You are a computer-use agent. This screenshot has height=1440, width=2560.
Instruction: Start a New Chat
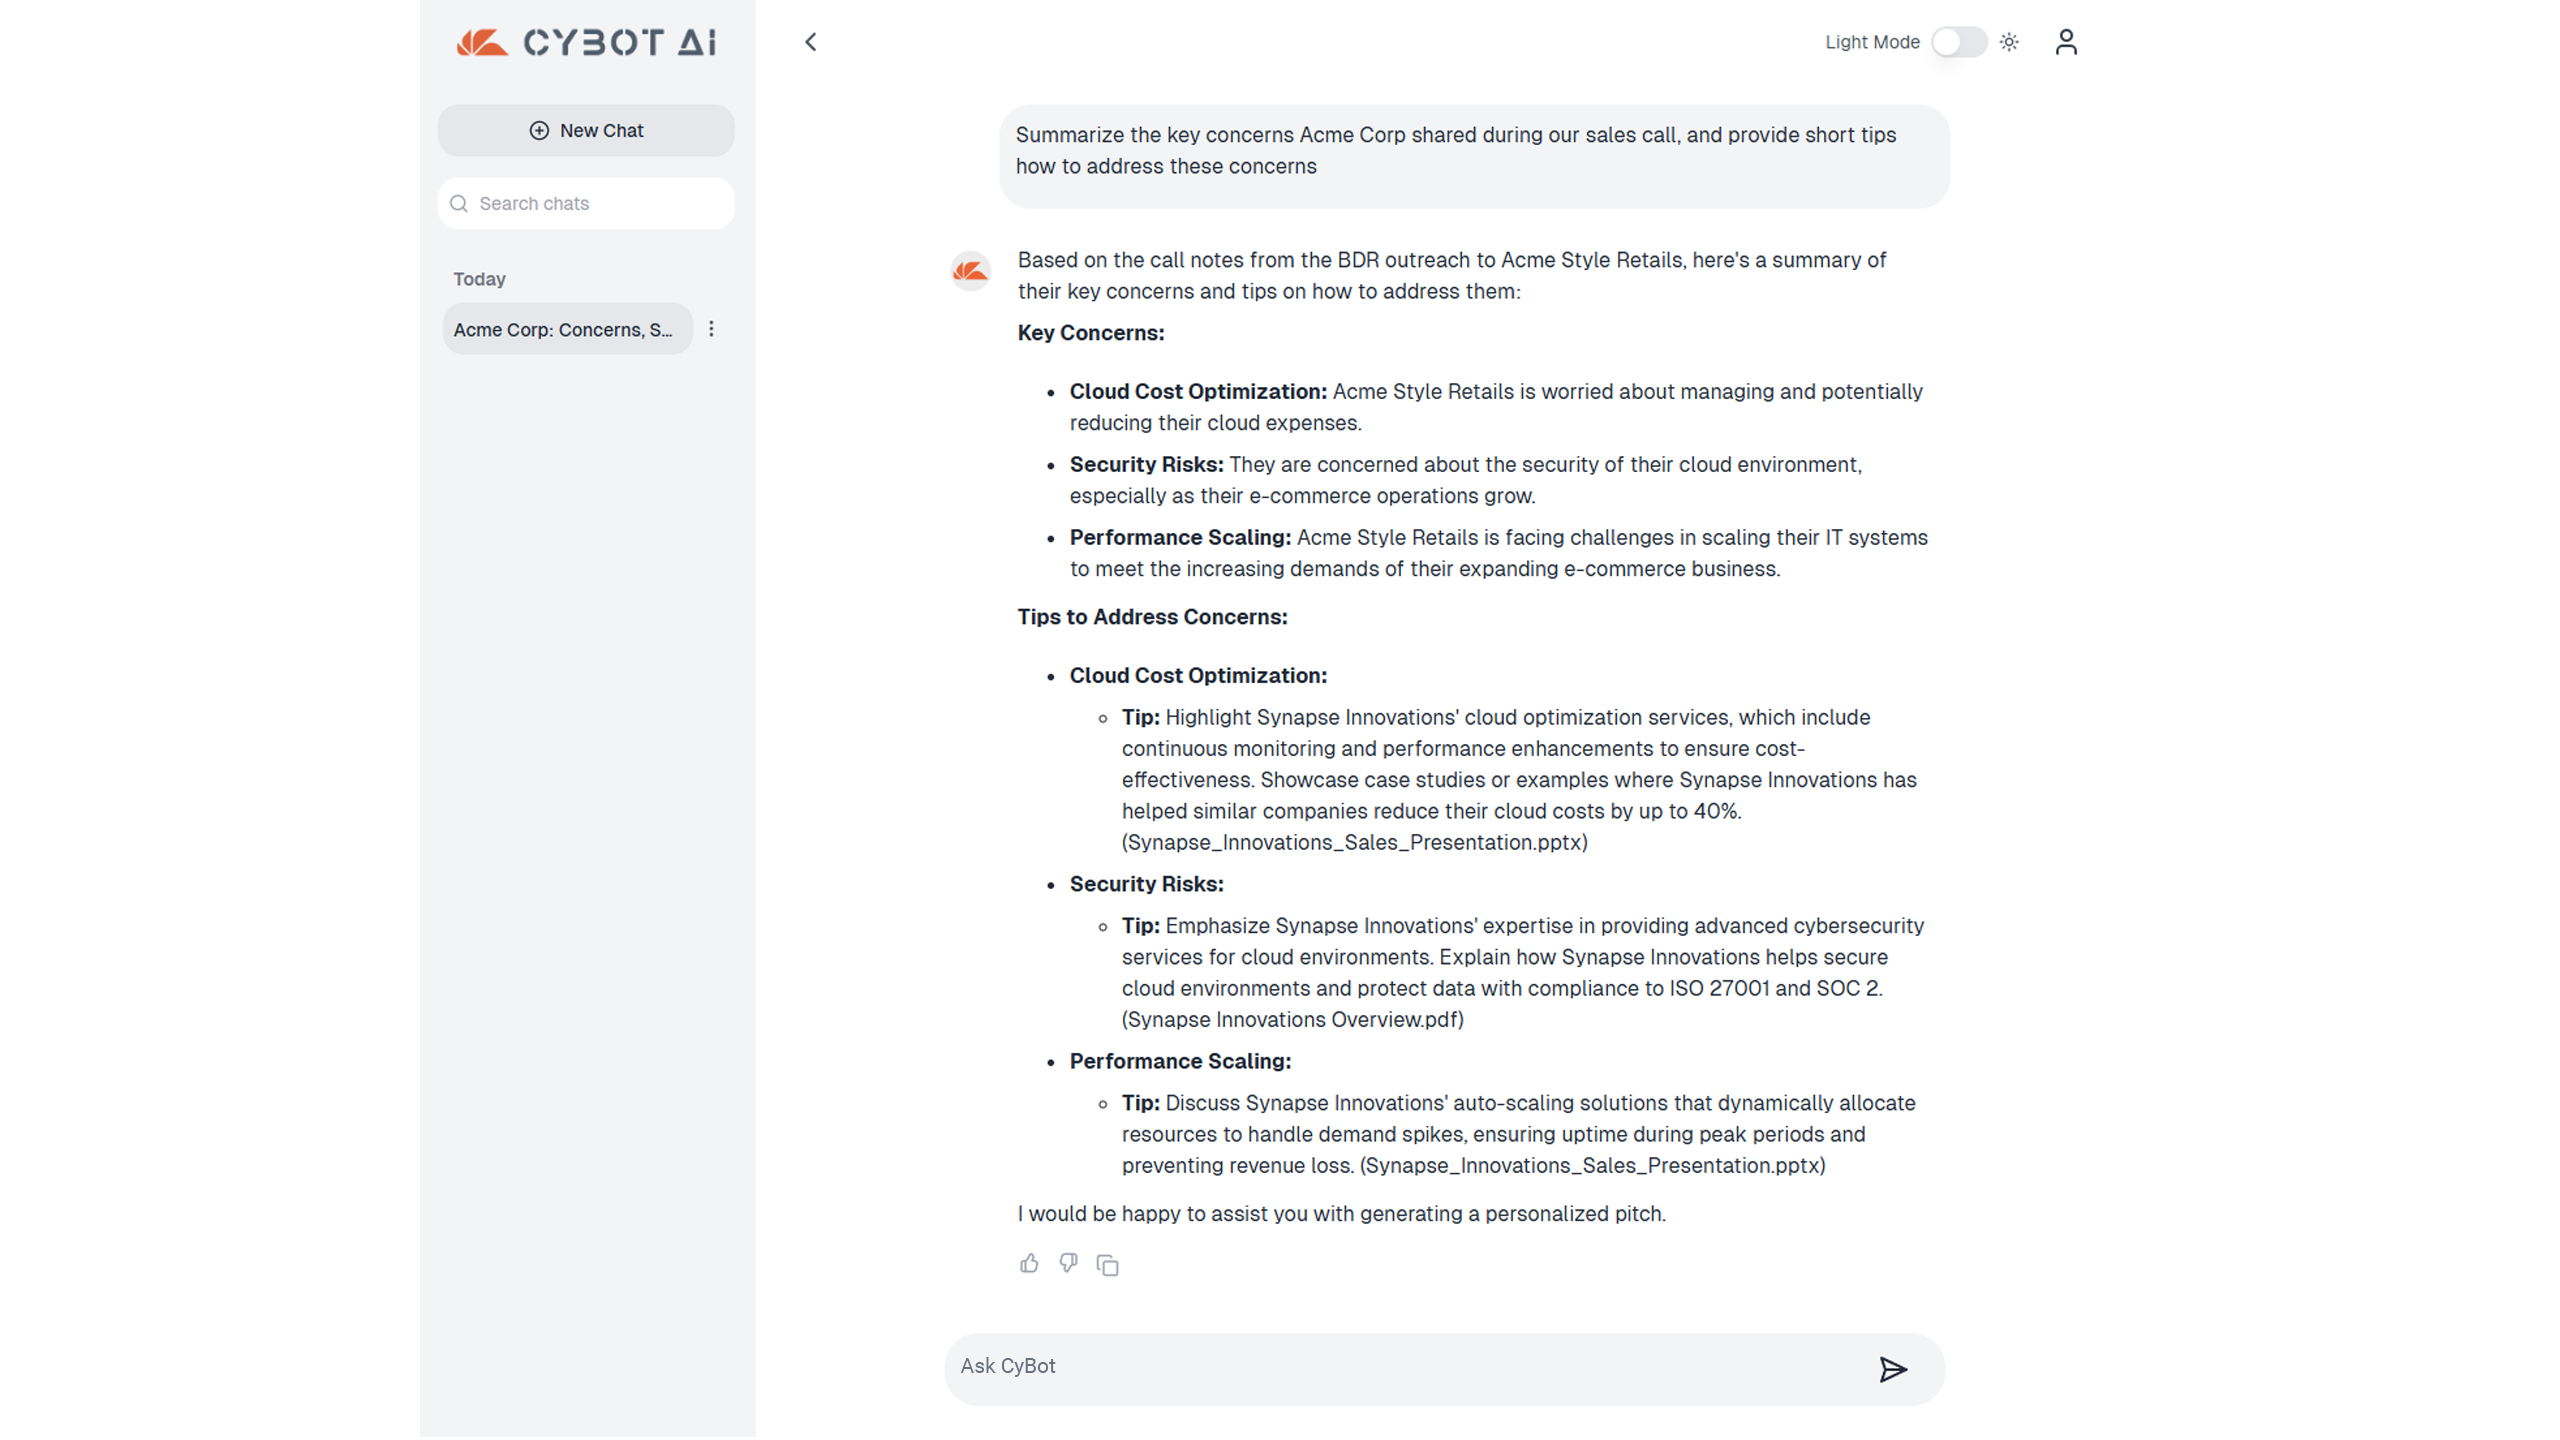click(x=586, y=130)
